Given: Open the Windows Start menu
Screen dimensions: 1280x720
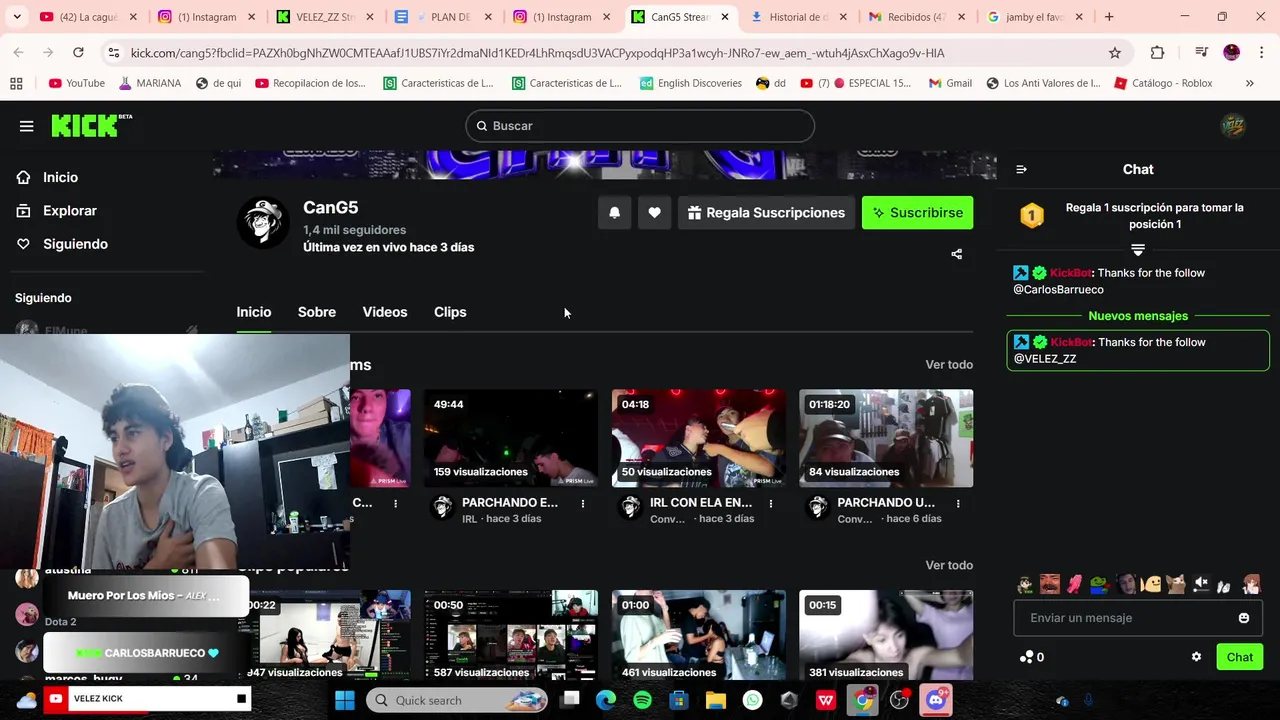Looking at the screenshot, I should coord(345,700).
